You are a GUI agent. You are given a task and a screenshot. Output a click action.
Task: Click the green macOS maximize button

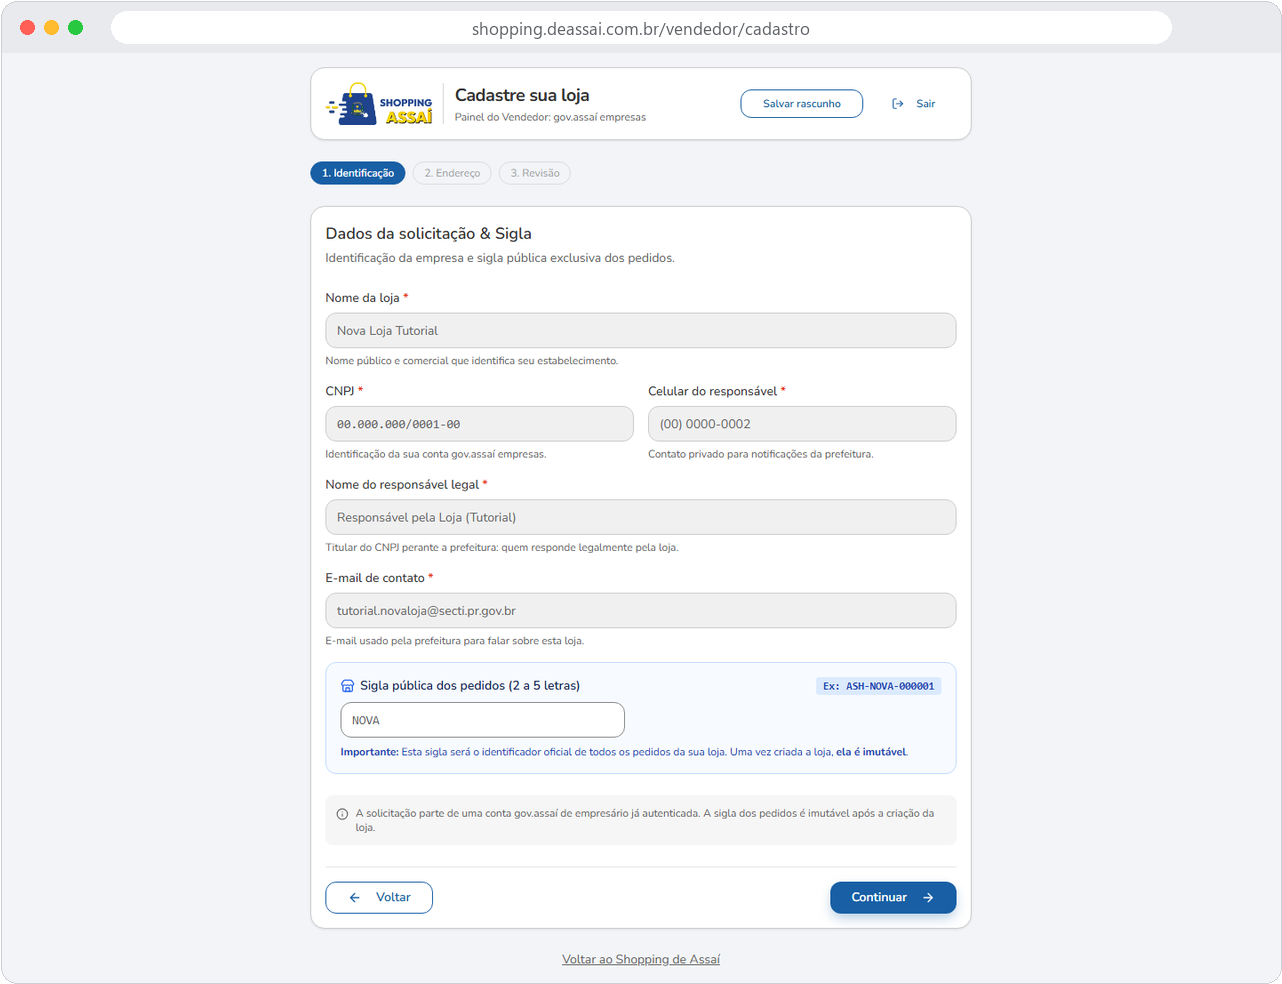[x=76, y=28]
